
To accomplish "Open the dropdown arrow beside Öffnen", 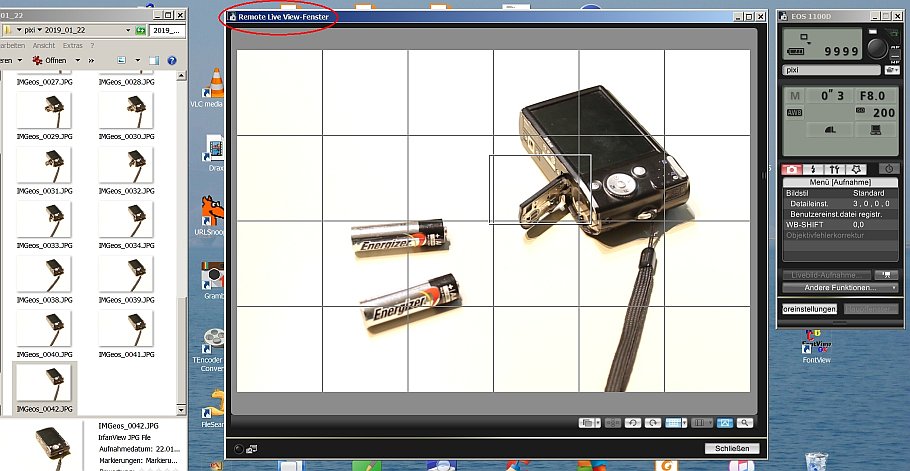I will pyautogui.click(x=78, y=60).
